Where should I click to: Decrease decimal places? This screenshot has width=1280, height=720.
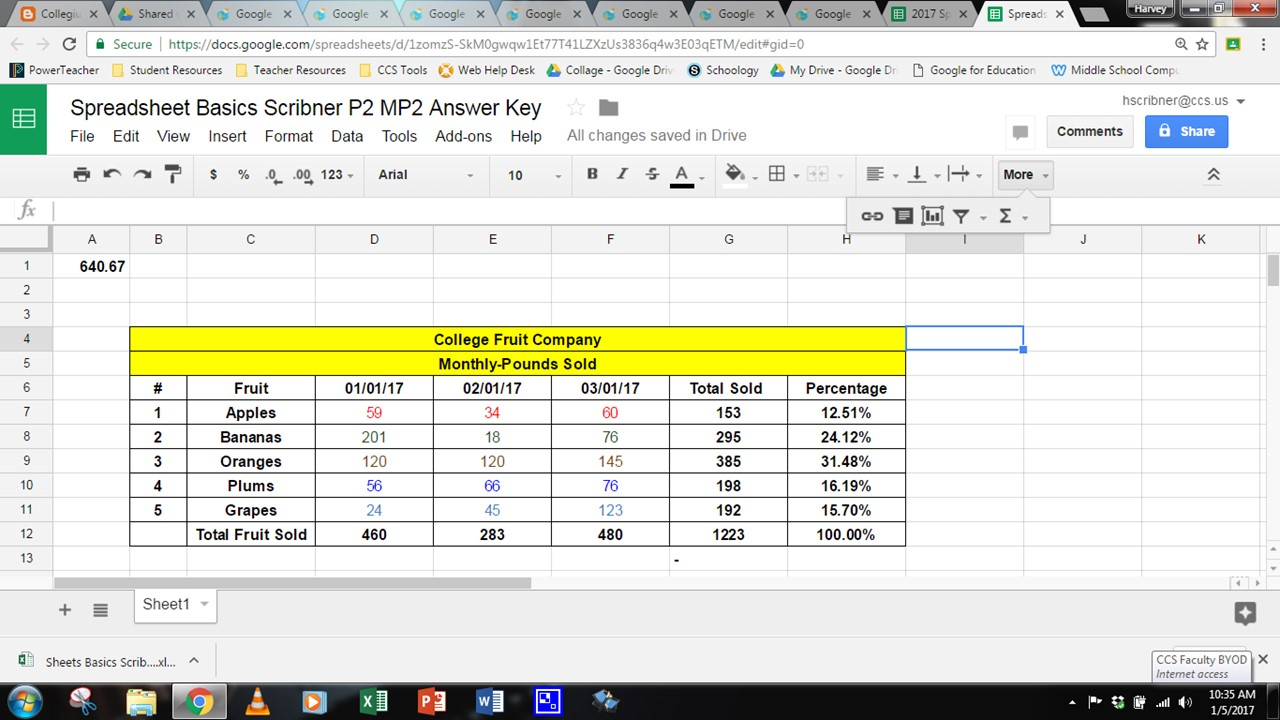(273, 175)
